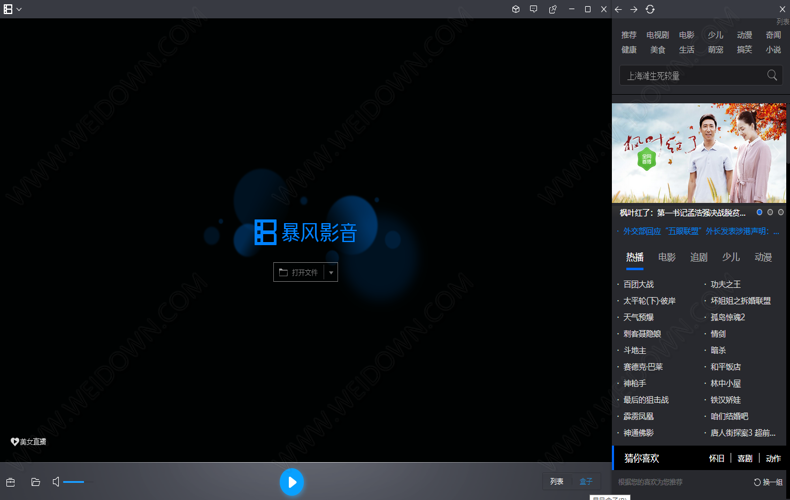790x500 pixels.
Task: Play 神枪手 from the list
Action: point(634,384)
